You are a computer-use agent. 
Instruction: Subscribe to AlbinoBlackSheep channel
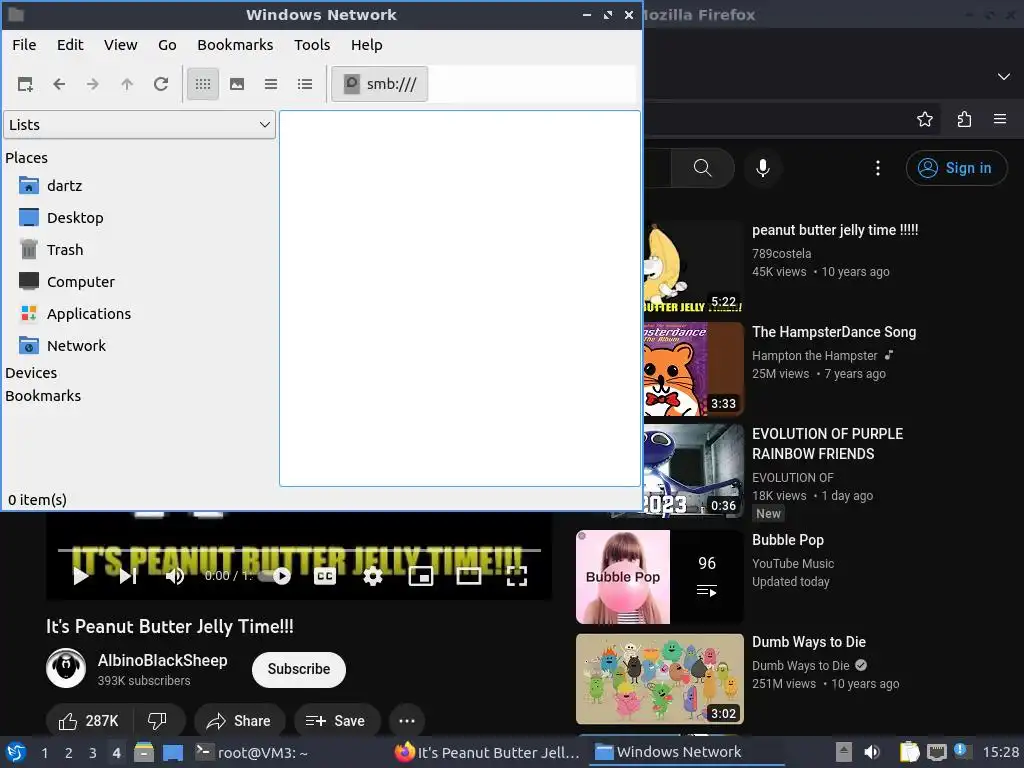299,669
